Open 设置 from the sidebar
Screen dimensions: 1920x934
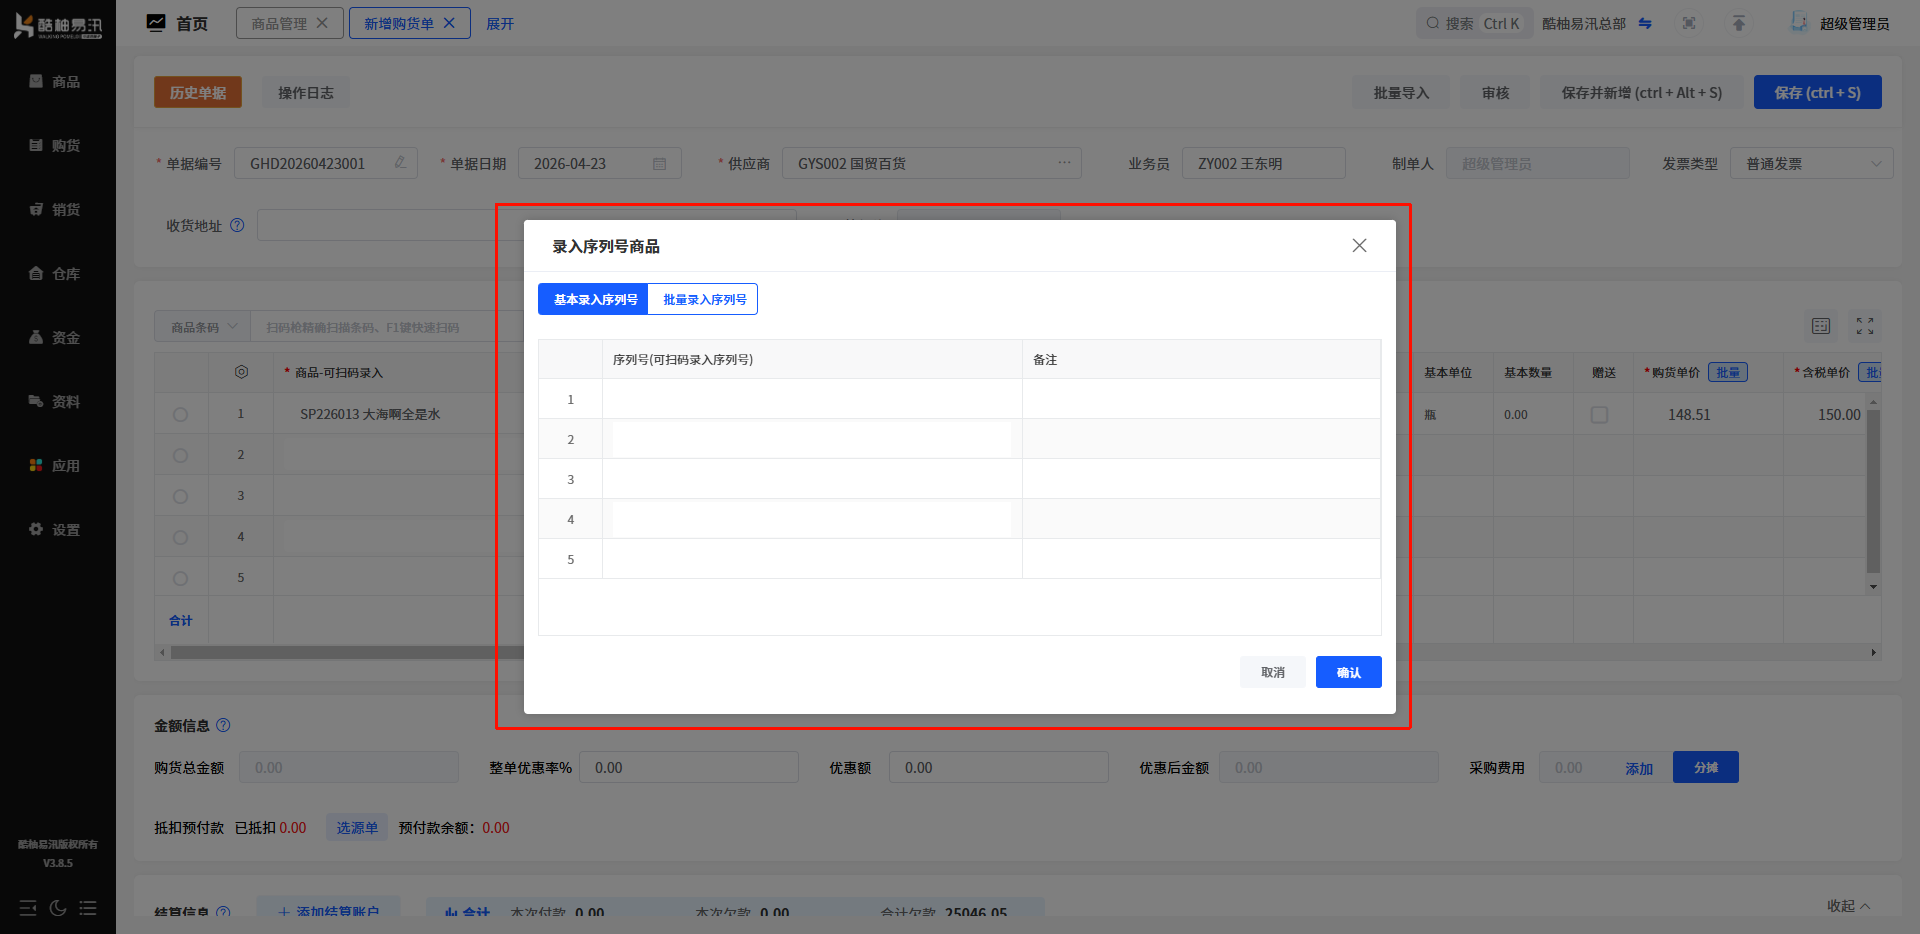56,530
